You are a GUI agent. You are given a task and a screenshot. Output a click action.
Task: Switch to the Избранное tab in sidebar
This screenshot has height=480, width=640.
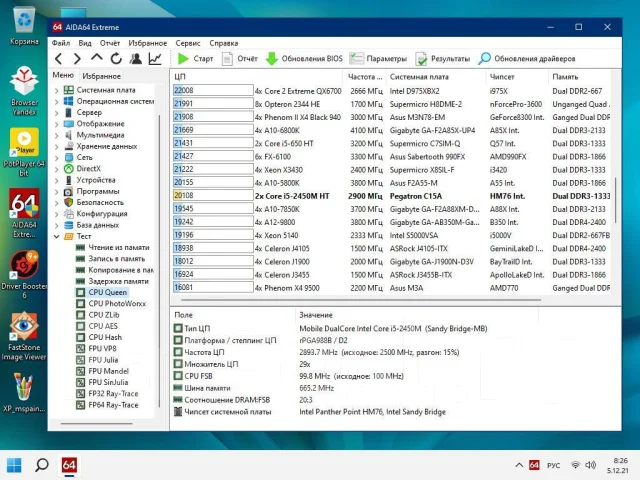pyautogui.click(x=101, y=76)
